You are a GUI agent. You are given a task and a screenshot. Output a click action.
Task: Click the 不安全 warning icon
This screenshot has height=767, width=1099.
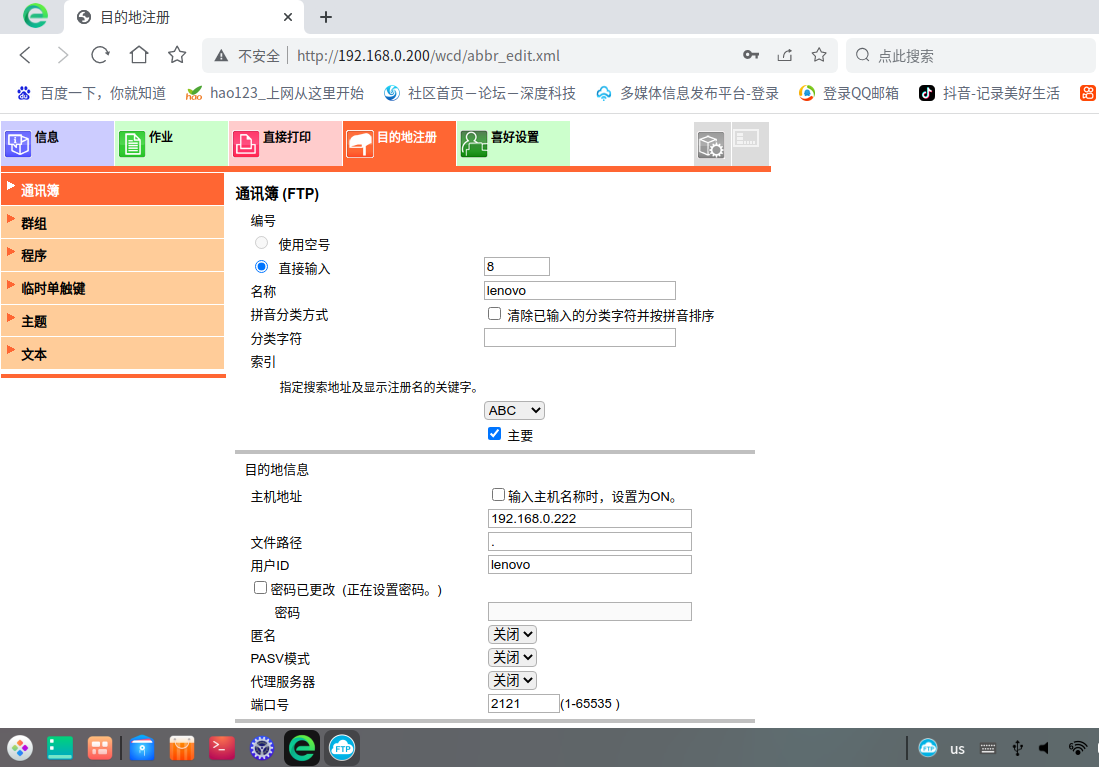(x=221, y=55)
